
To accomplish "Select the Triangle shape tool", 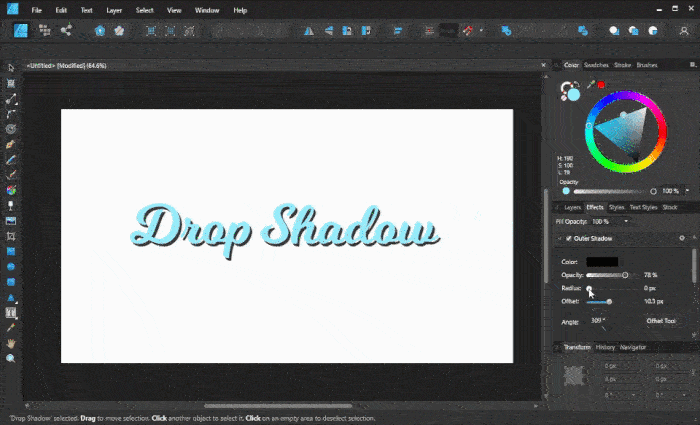I will point(11,298).
